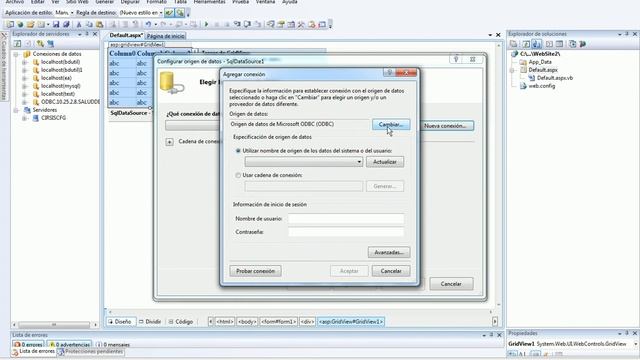Collapse the Servidores tree node
Image resolution: width=640 pixels, height=360 pixels.
pyautogui.click(x=16, y=110)
